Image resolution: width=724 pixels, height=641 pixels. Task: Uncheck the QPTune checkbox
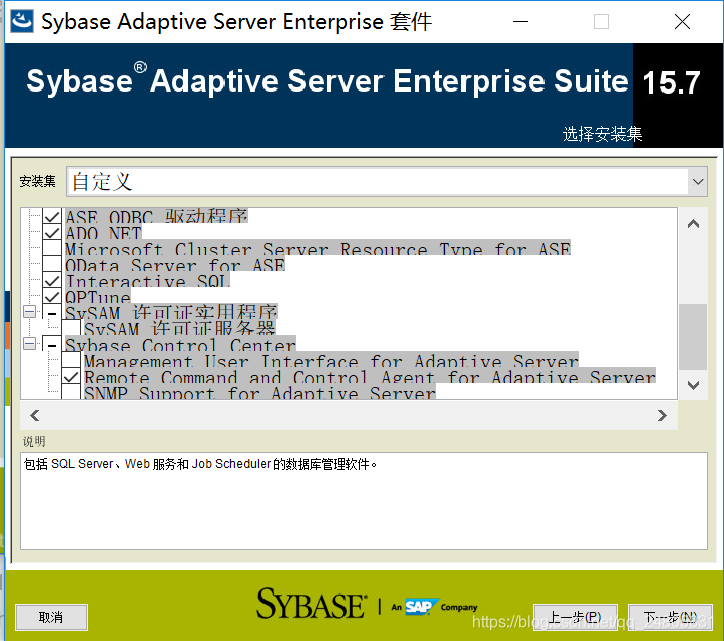[x=52, y=297]
